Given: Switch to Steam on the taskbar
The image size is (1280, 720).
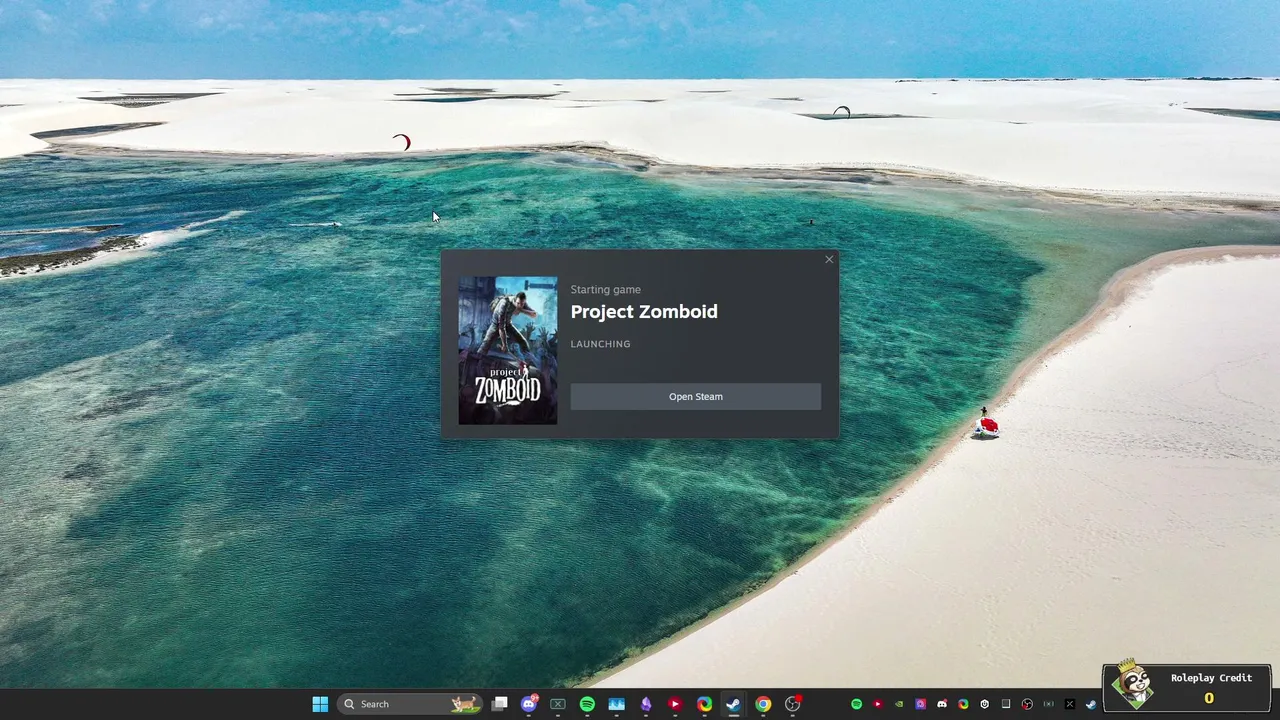Looking at the screenshot, I should coord(733,704).
